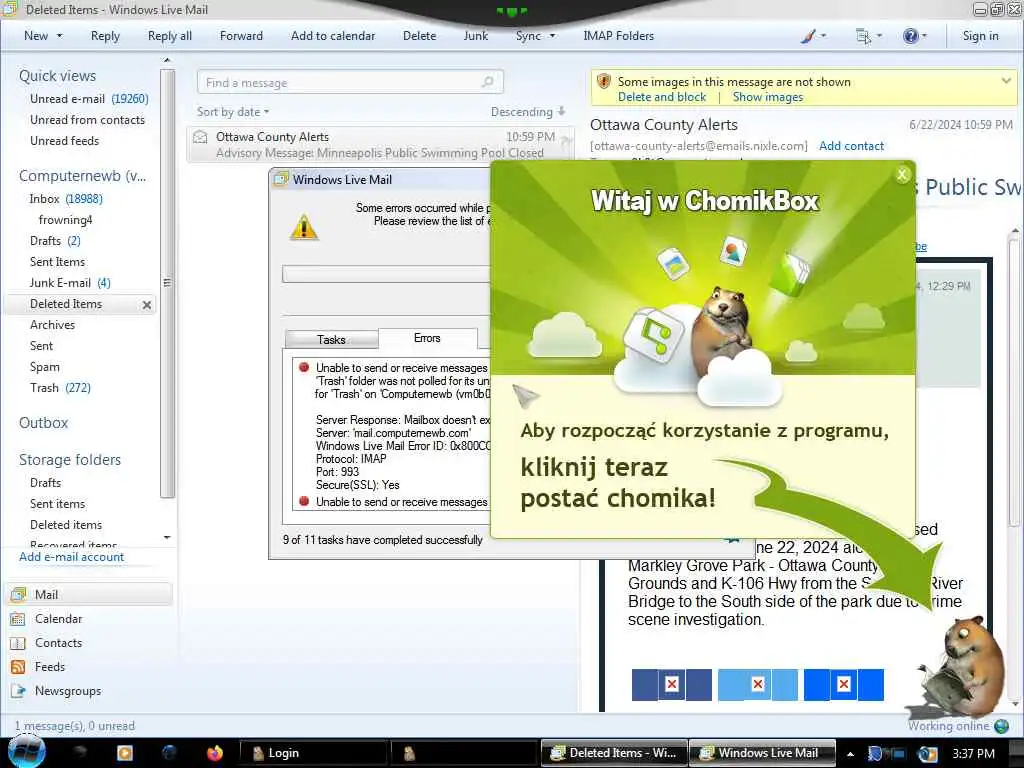Click the Find a message field
Image resolution: width=1024 pixels, height=768 pixels.
point(350,82)
